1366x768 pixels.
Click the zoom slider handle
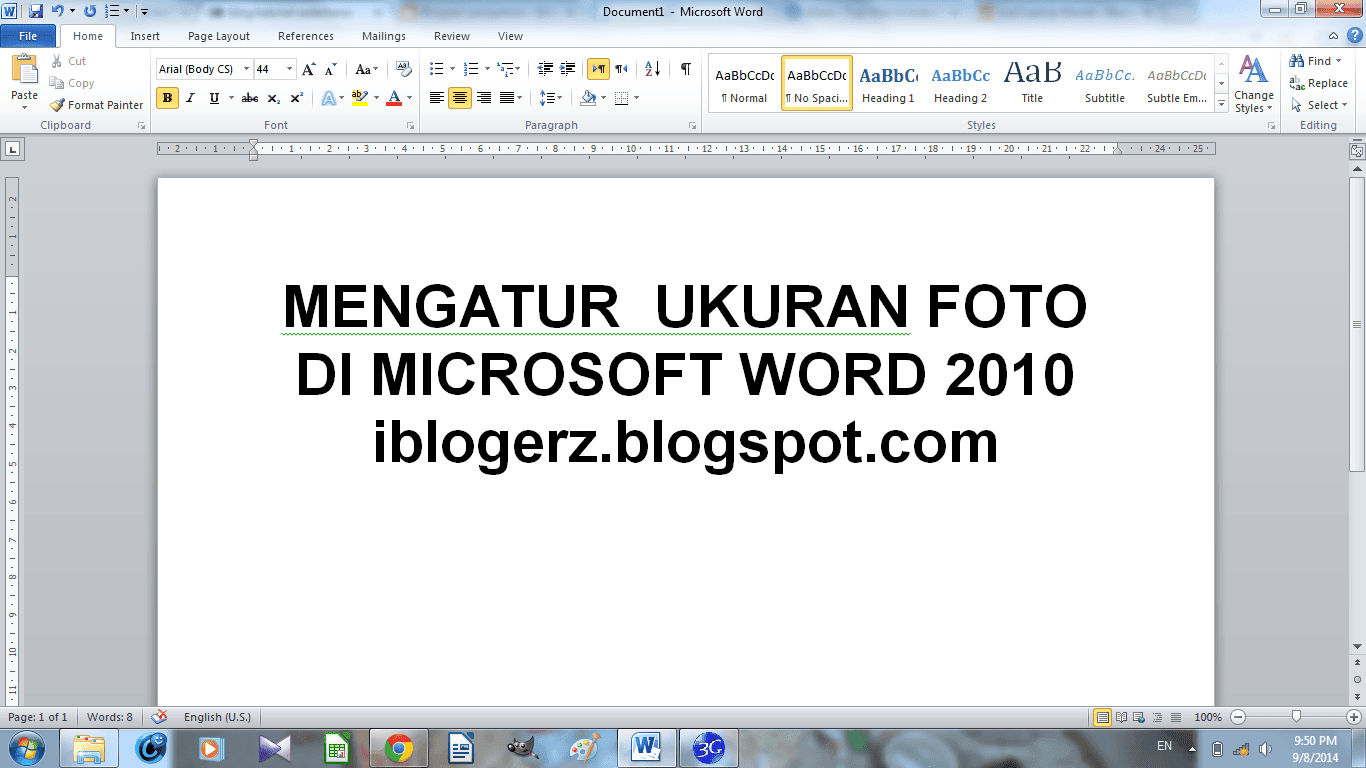(x=1296, y=717)
